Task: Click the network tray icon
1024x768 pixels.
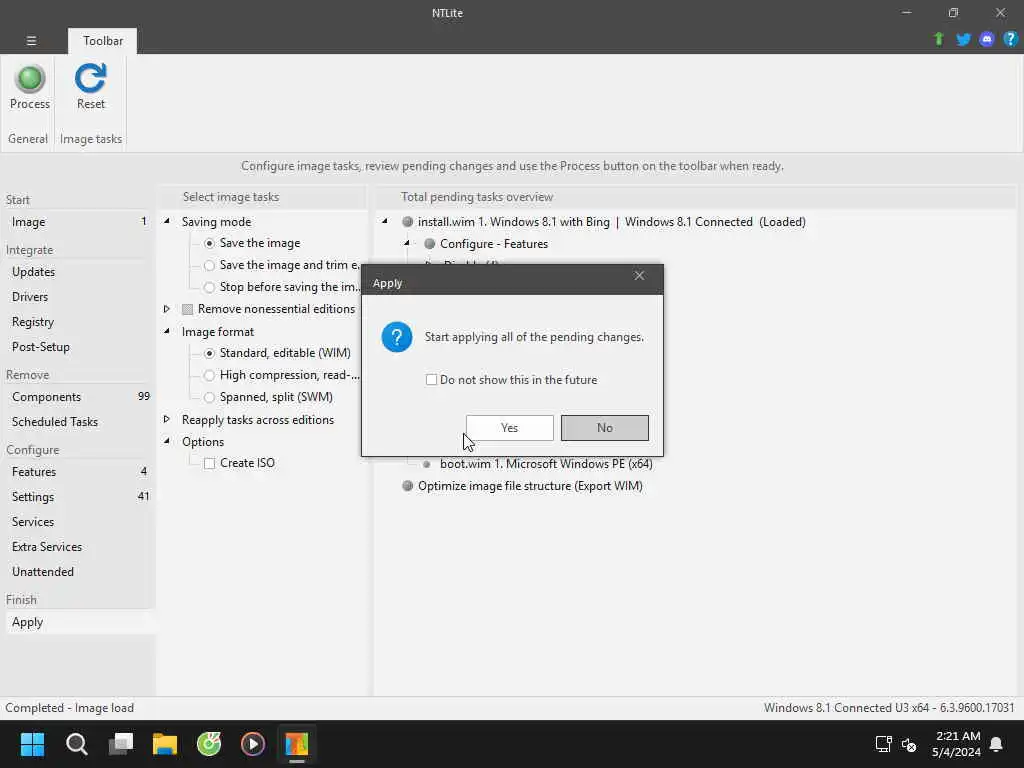Action: coord(884,744)
